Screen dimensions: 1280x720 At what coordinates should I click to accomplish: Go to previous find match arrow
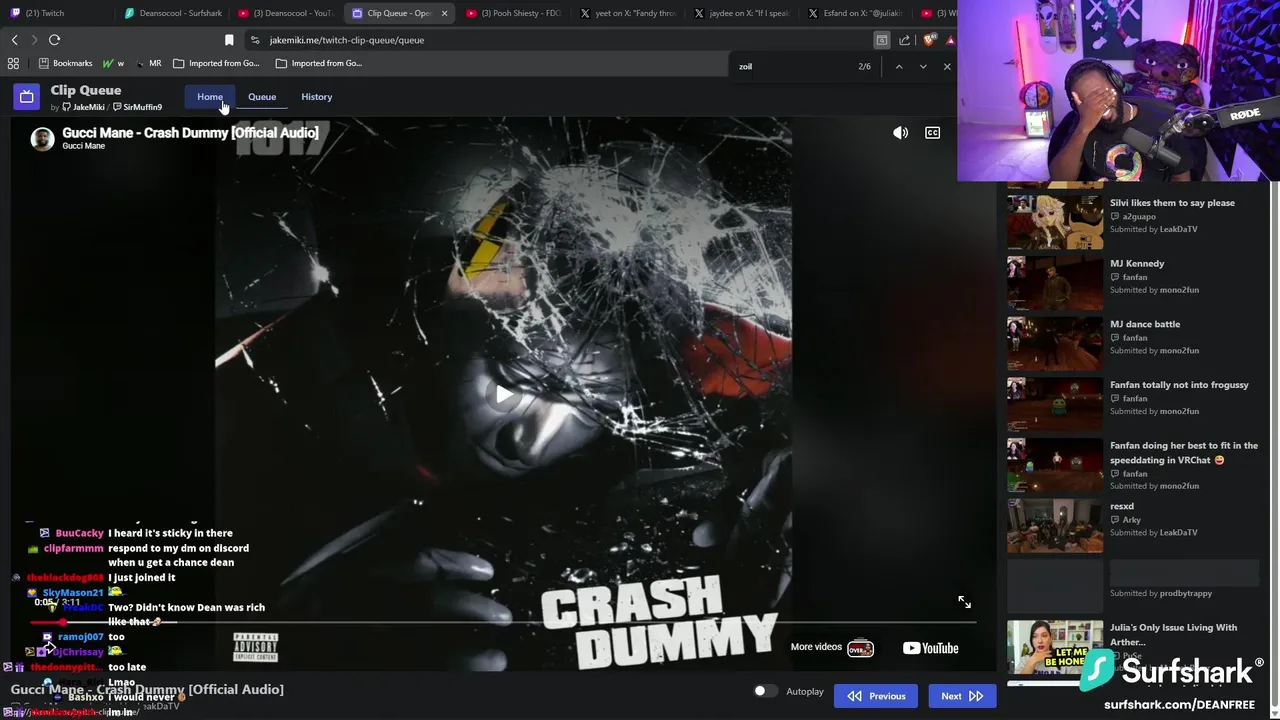(x=899, y=66)
